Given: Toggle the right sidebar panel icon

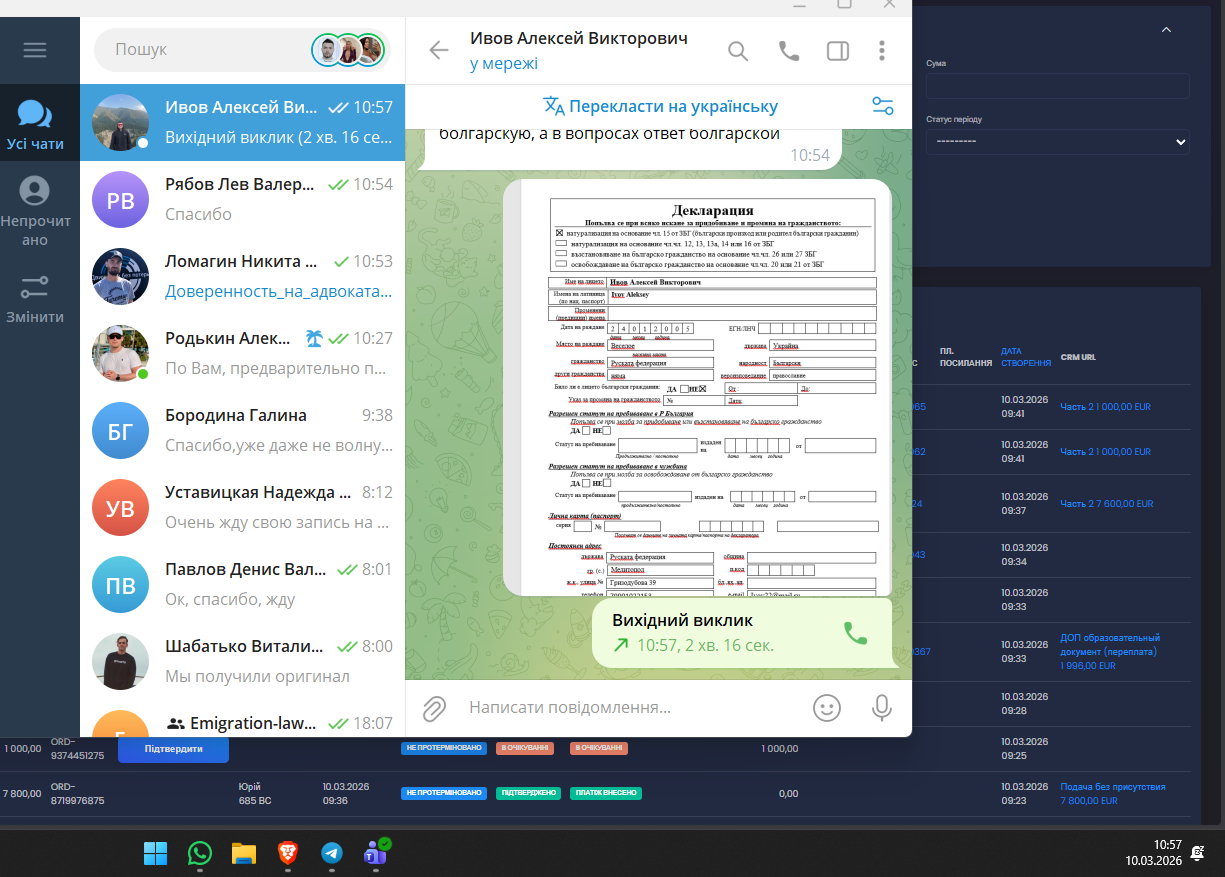Looking at the screenshot, I should [x=838, y=51].
